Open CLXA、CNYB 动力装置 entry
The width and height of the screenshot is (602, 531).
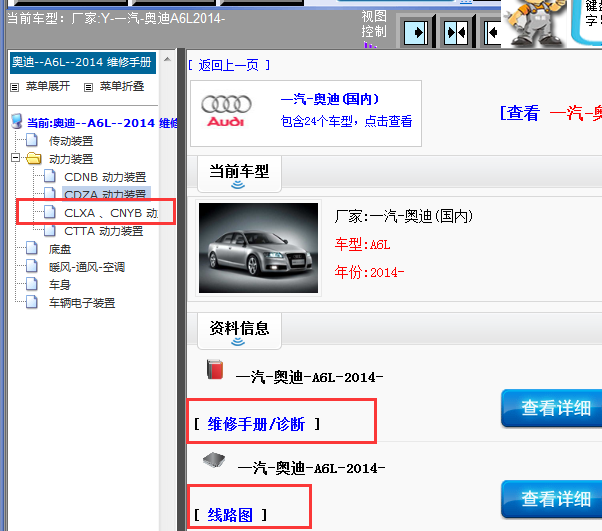point(111,213)
